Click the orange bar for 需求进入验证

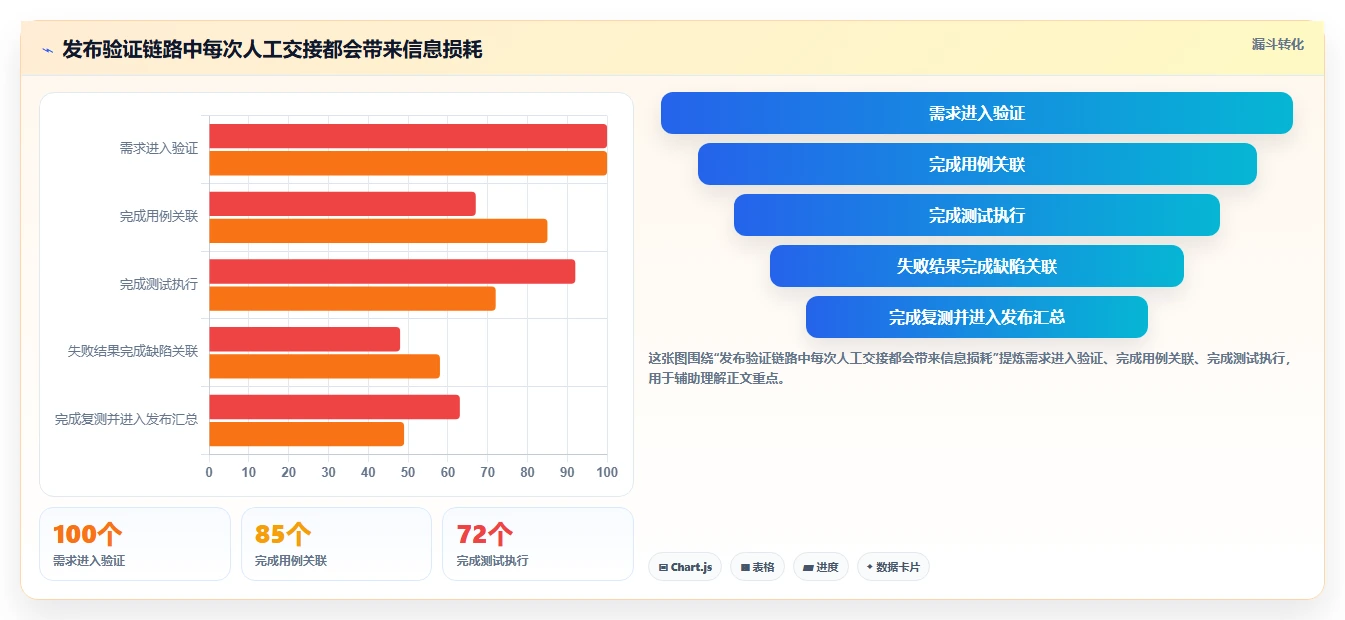coord(408,163)
